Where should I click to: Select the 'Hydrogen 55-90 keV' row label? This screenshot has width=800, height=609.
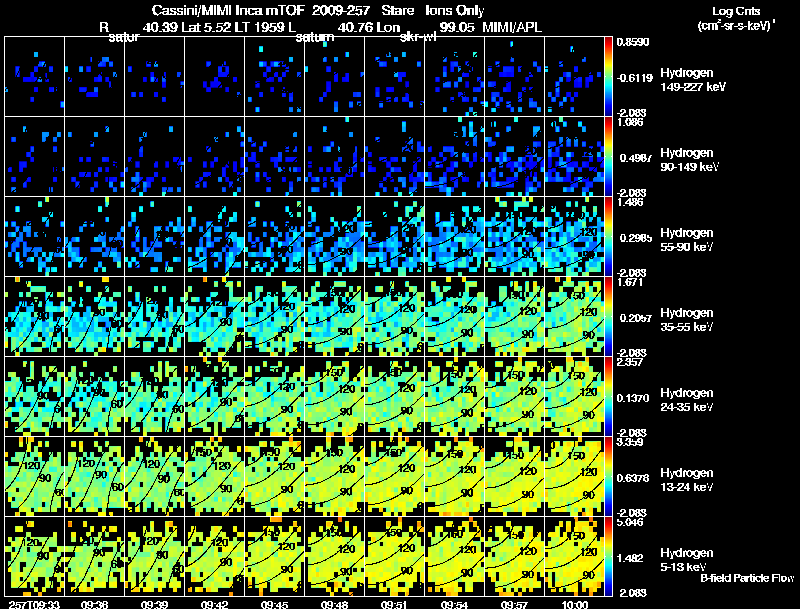(x=687, y=240)
